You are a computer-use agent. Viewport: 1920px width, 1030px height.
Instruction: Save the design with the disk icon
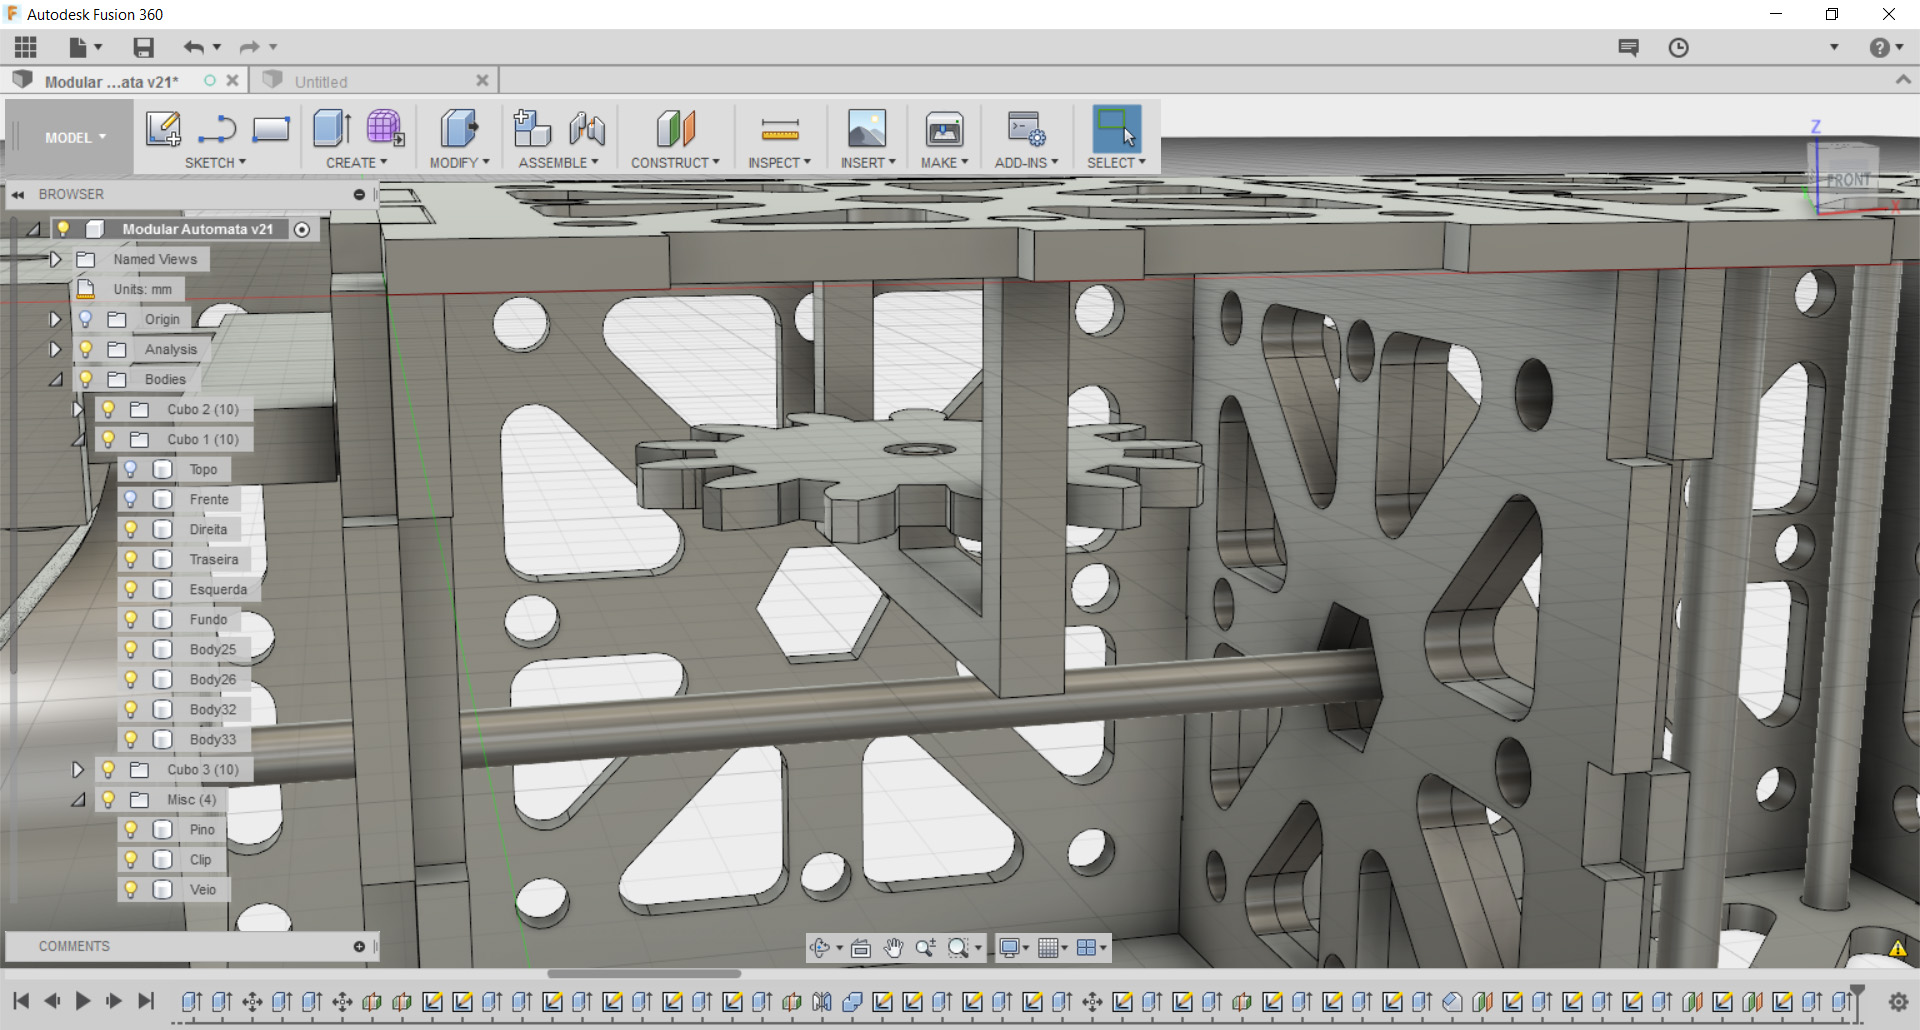click(144, 47)
